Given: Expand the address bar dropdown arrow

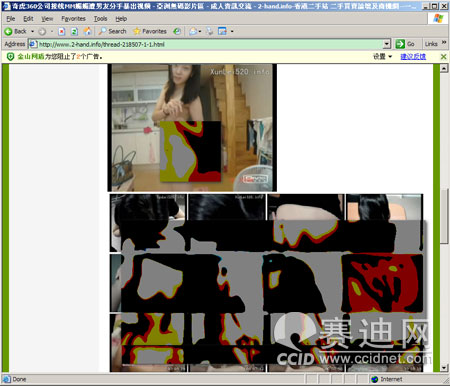Looking at the screenshot, I should (387, 44).
